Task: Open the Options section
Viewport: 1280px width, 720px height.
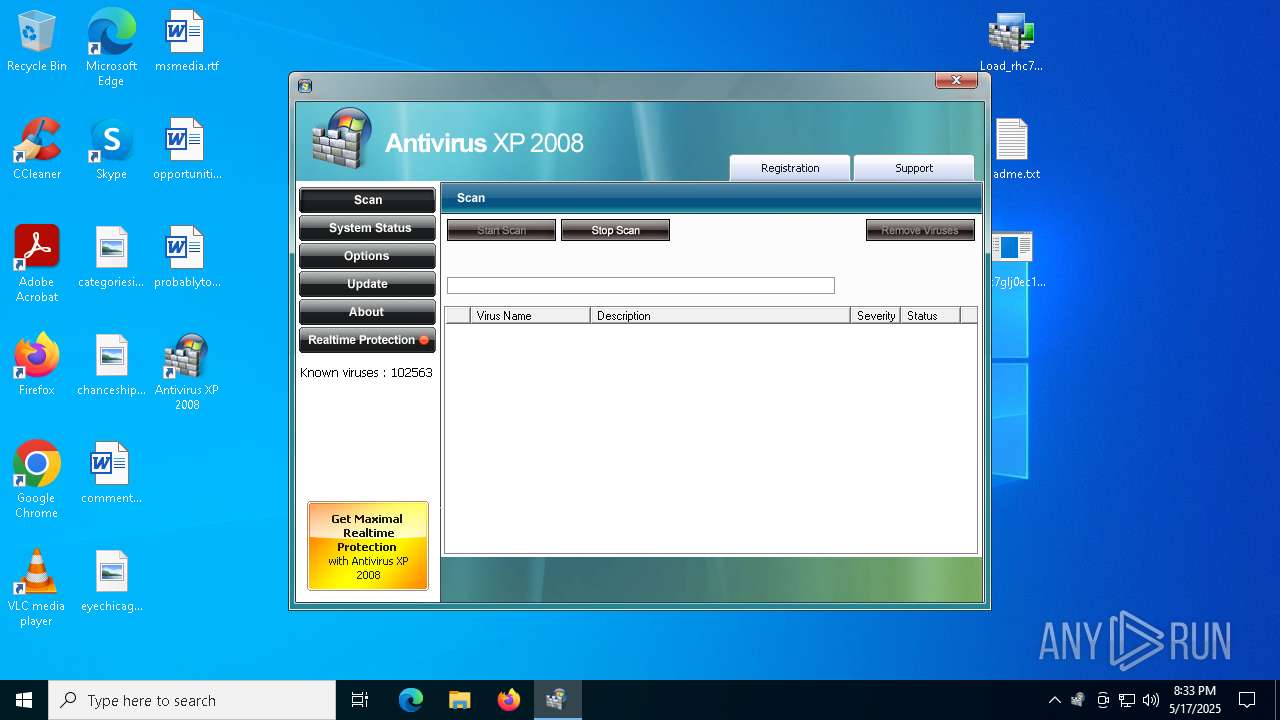Action: (367, 256)
